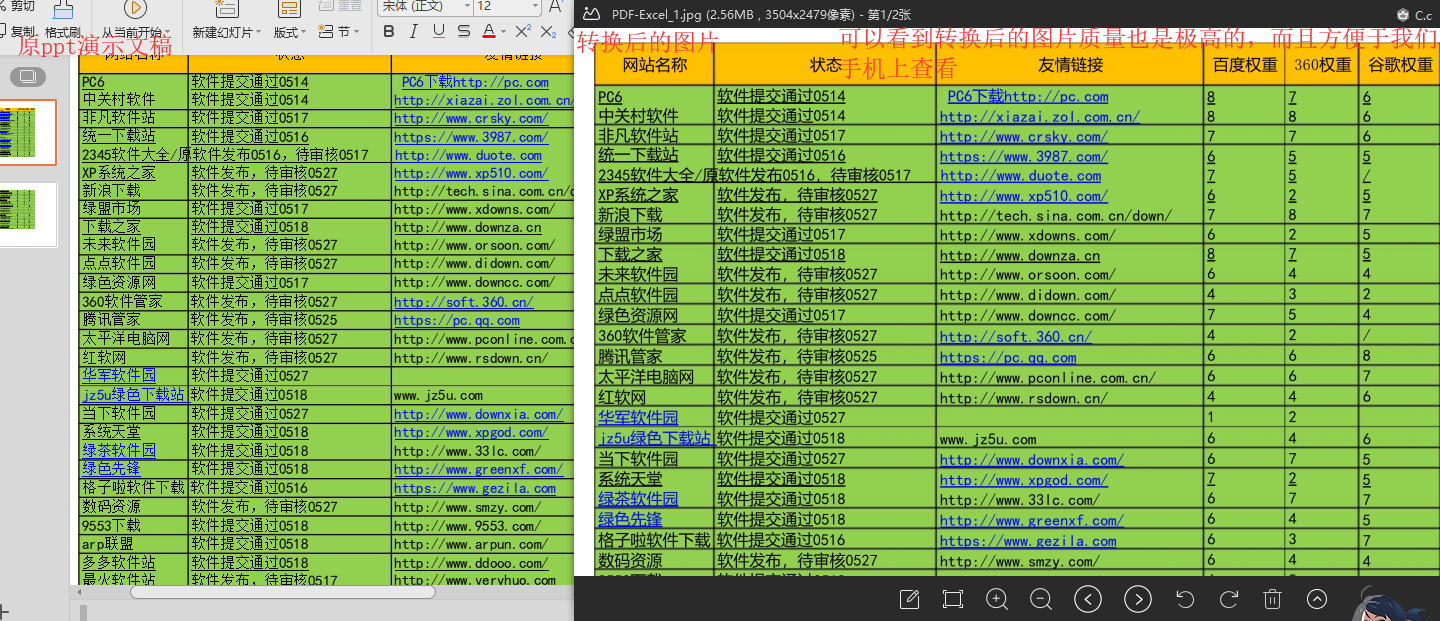
Task: Expand the 从当前开始 dropdown arrow
Action: pyautogui.click(x=167, y=32)
